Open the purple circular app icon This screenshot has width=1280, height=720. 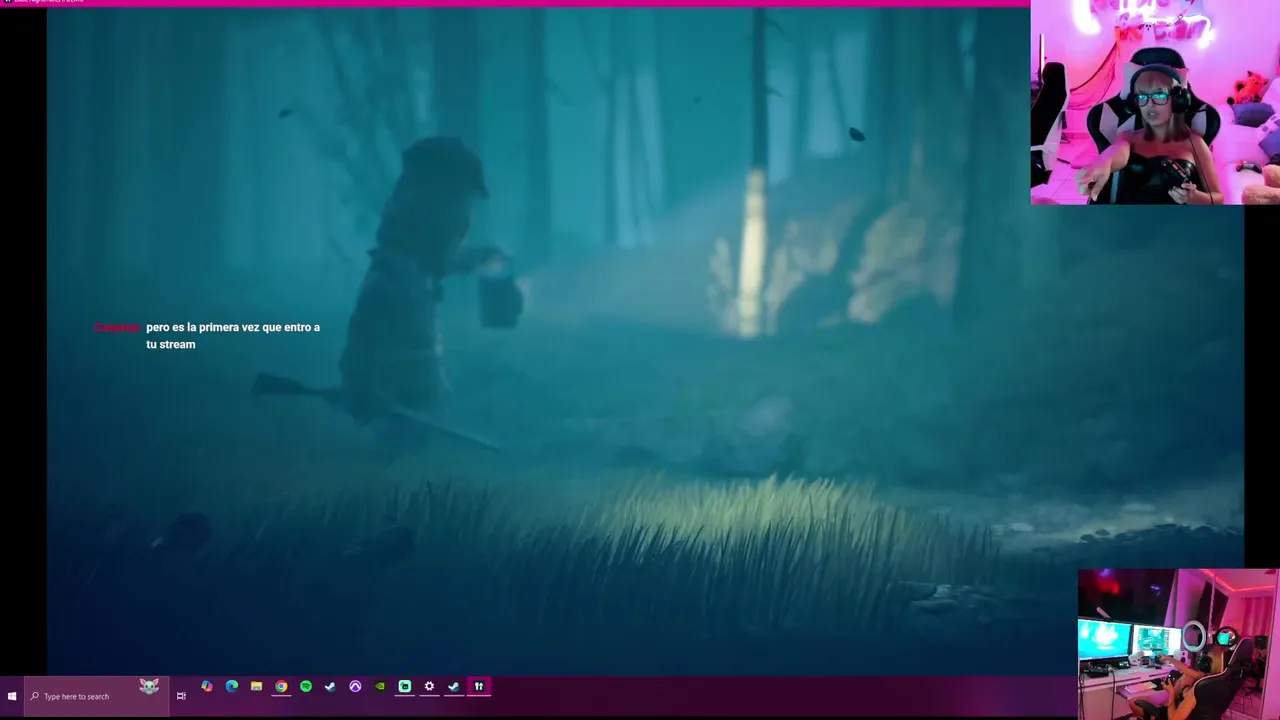click(x=355, y=687)
